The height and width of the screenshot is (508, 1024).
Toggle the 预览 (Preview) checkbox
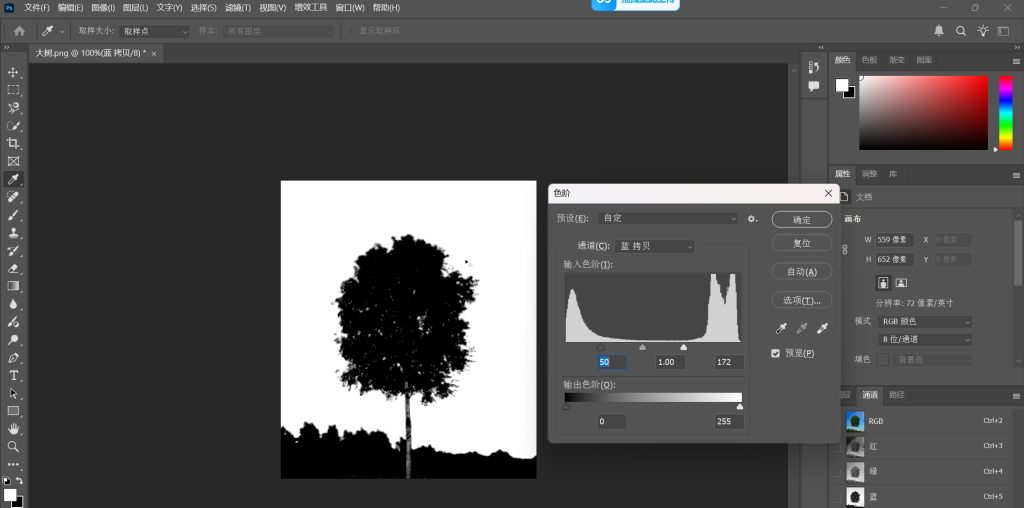[x=776, y=353]
